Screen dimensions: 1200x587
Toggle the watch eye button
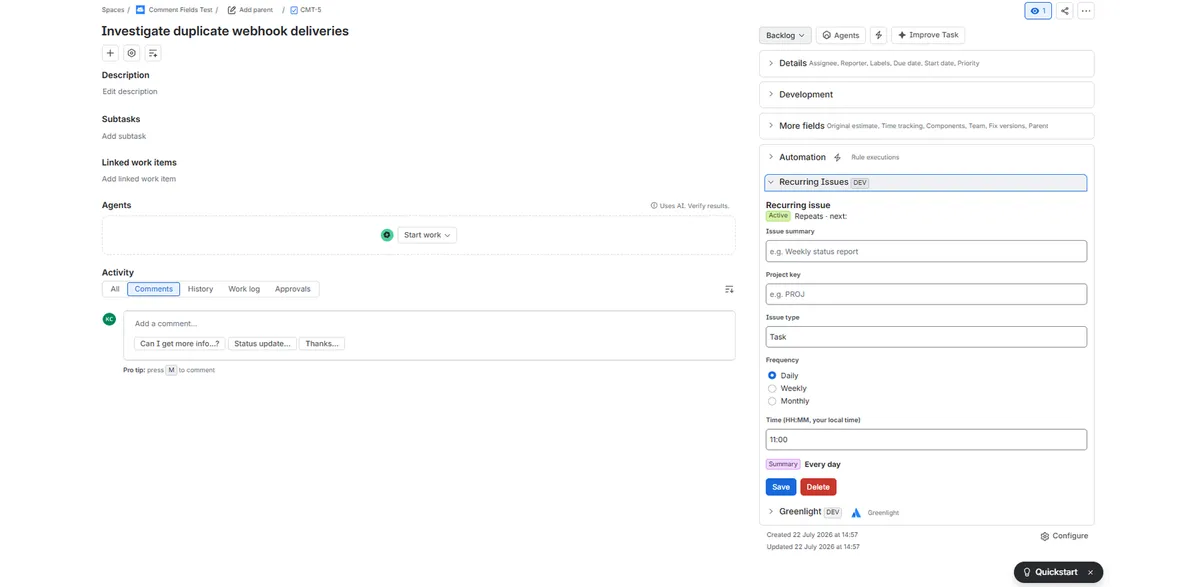coord(1038,11)
